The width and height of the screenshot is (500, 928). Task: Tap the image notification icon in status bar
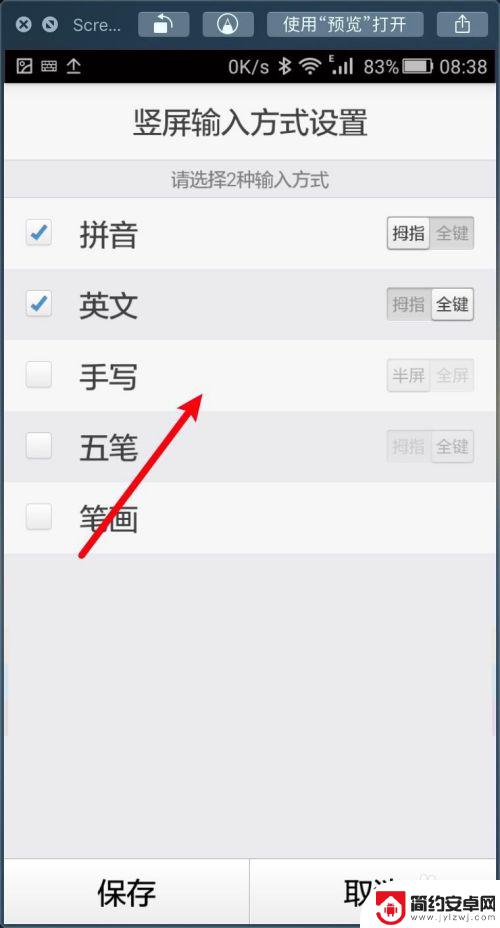tap(24, 66)
